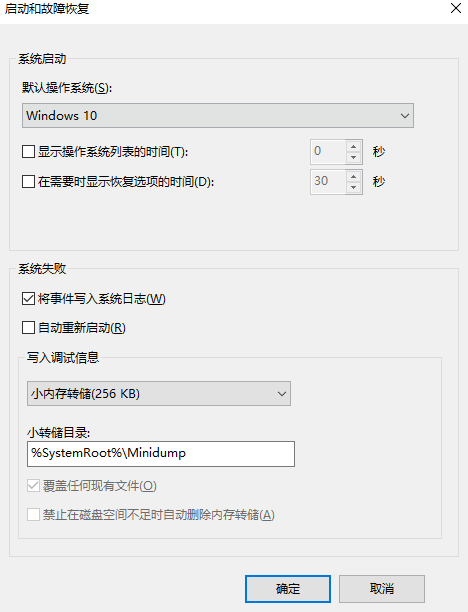The height and width of the screenshot is (612, 468).
Task: Toggle 覆盖任何现有文件 checkbox
Action: tap(34, 486)
